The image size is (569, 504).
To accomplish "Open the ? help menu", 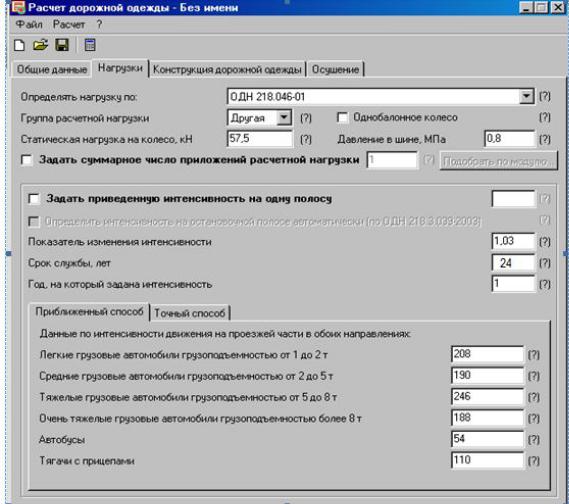I will 99,24.
